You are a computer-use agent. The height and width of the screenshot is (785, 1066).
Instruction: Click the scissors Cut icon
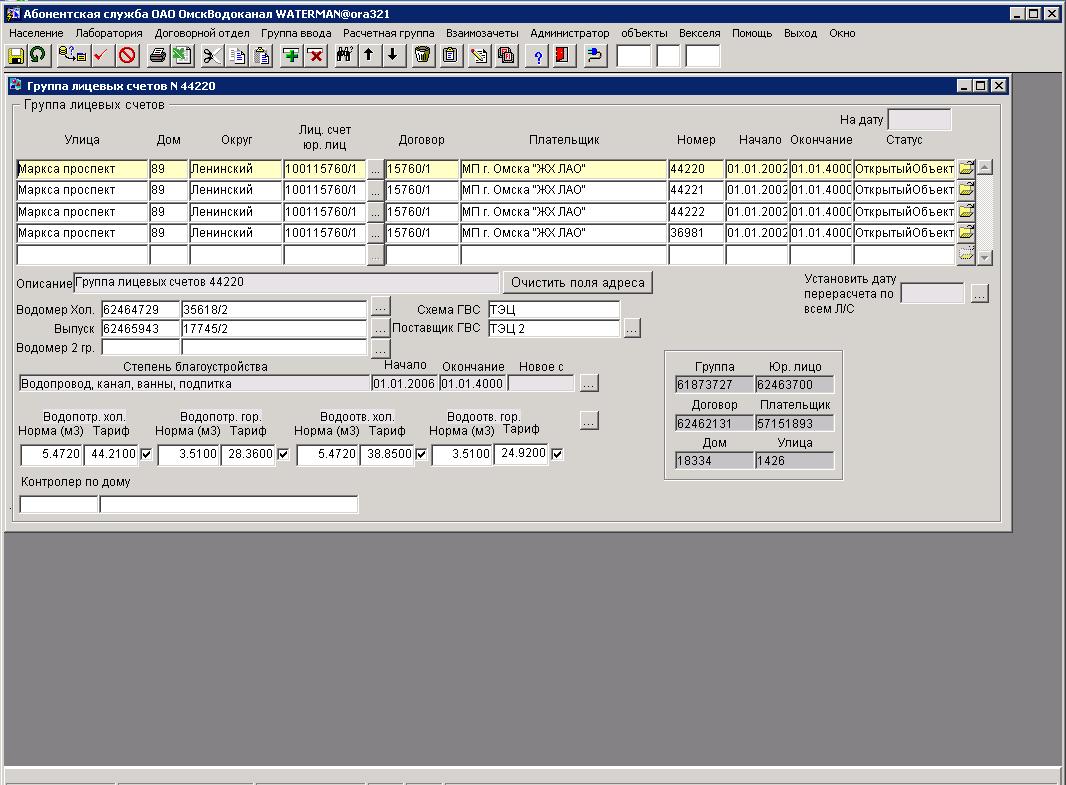[212, 56]
